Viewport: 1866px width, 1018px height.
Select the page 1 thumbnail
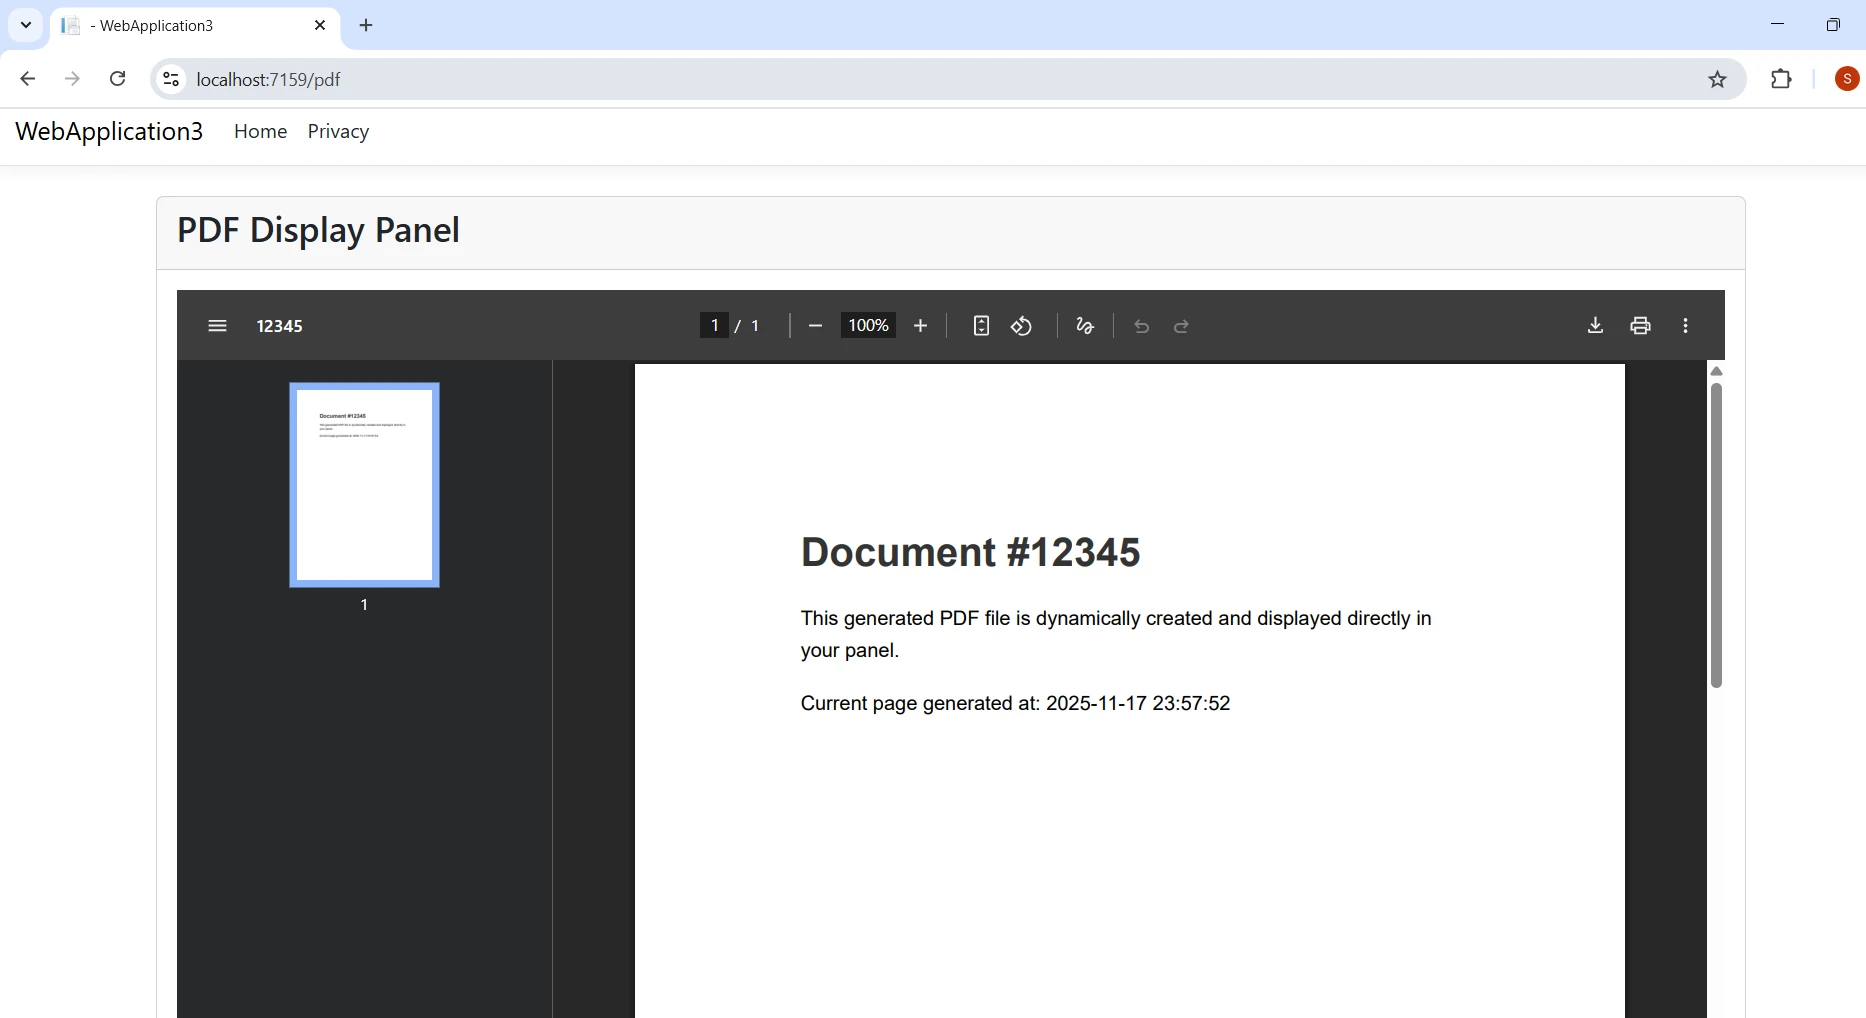pyautogui.click(x=364, y=485)
